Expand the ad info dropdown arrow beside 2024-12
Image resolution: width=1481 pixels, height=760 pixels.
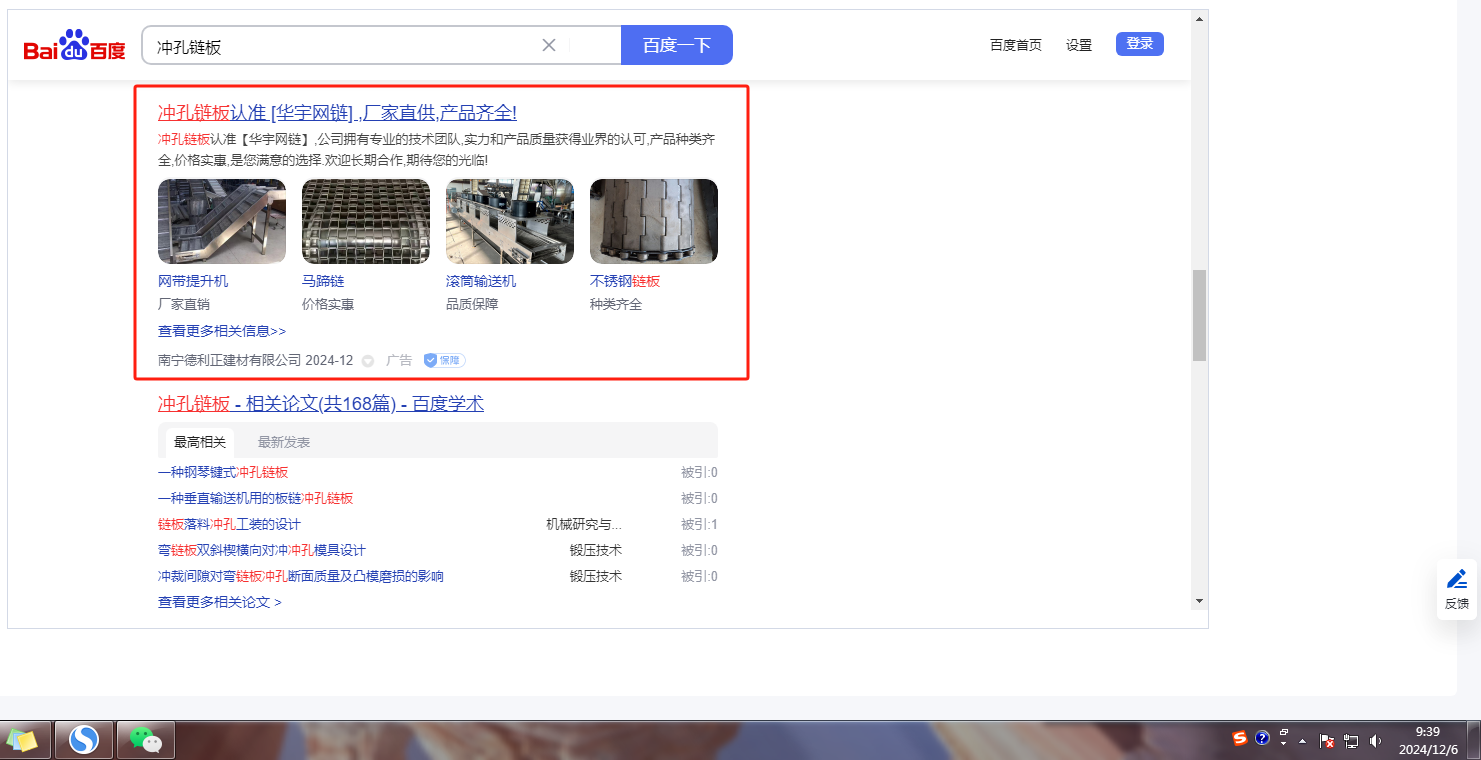point(367,361)
